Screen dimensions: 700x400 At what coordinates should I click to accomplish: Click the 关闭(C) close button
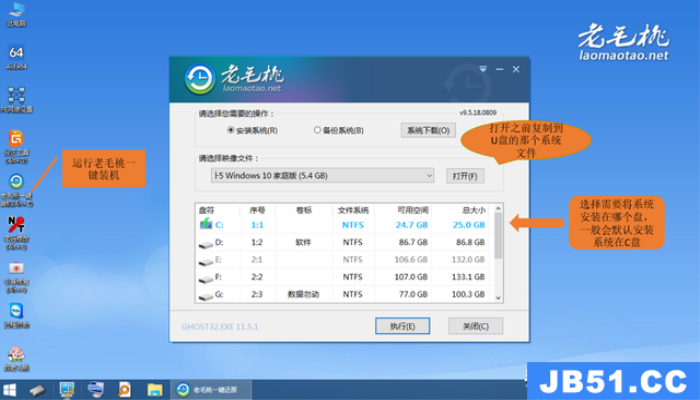[x=475, y=326]
